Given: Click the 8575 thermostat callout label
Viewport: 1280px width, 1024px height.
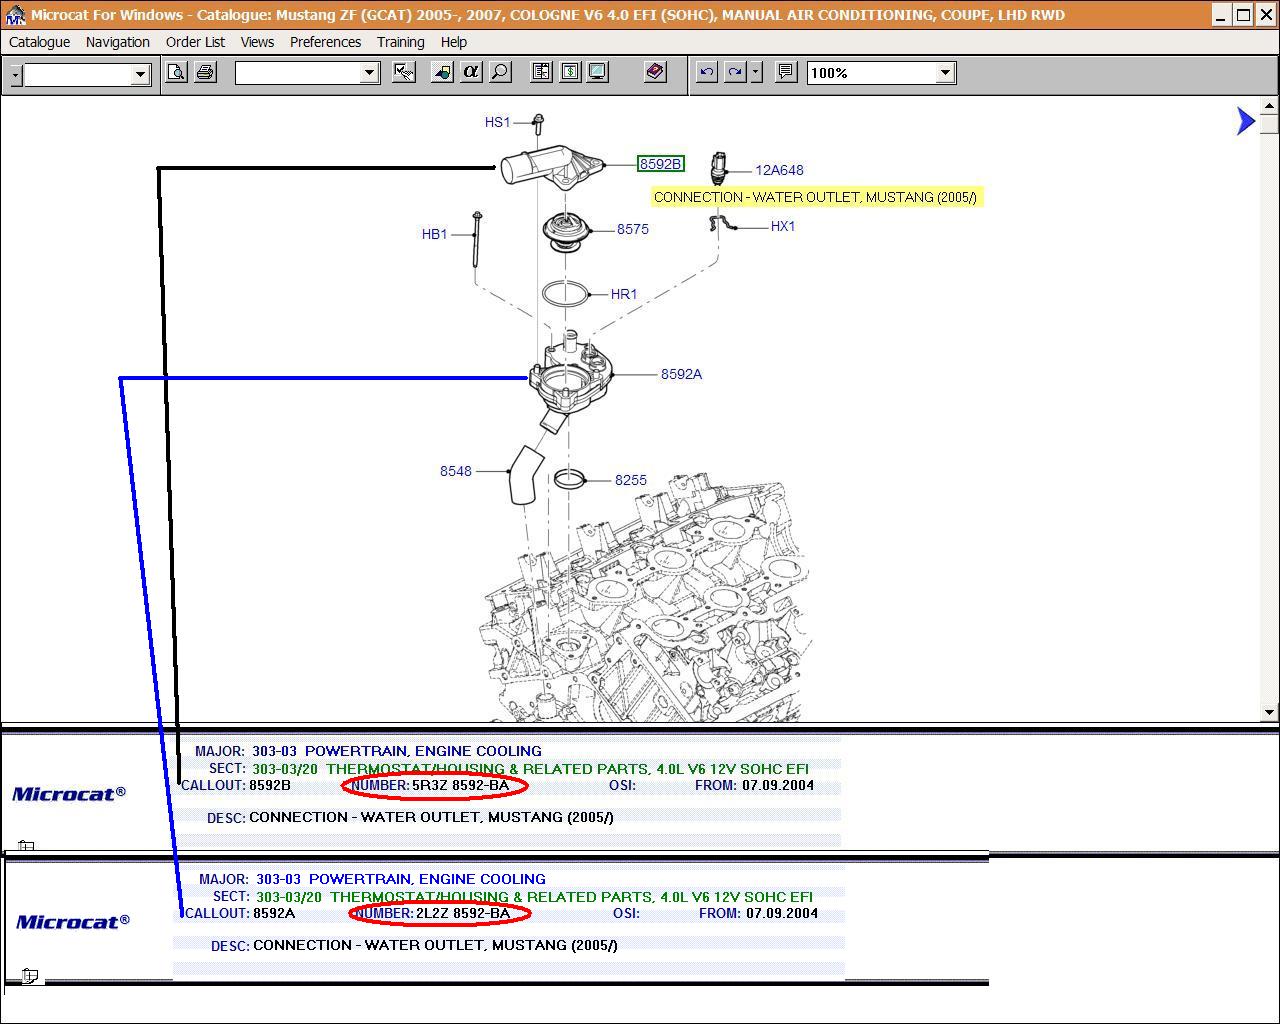Looking at the screenshot, I should 632,229.
